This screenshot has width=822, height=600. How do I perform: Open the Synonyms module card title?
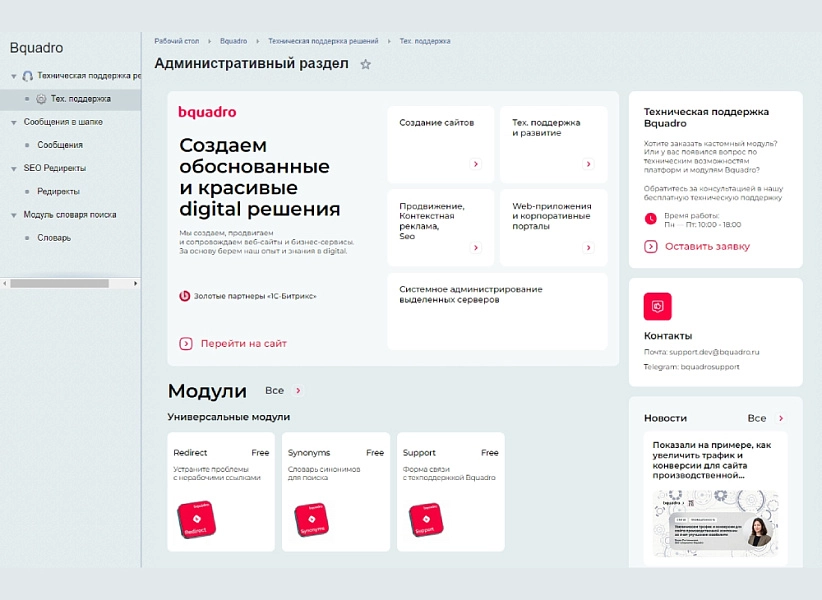(x=309, y=453)
